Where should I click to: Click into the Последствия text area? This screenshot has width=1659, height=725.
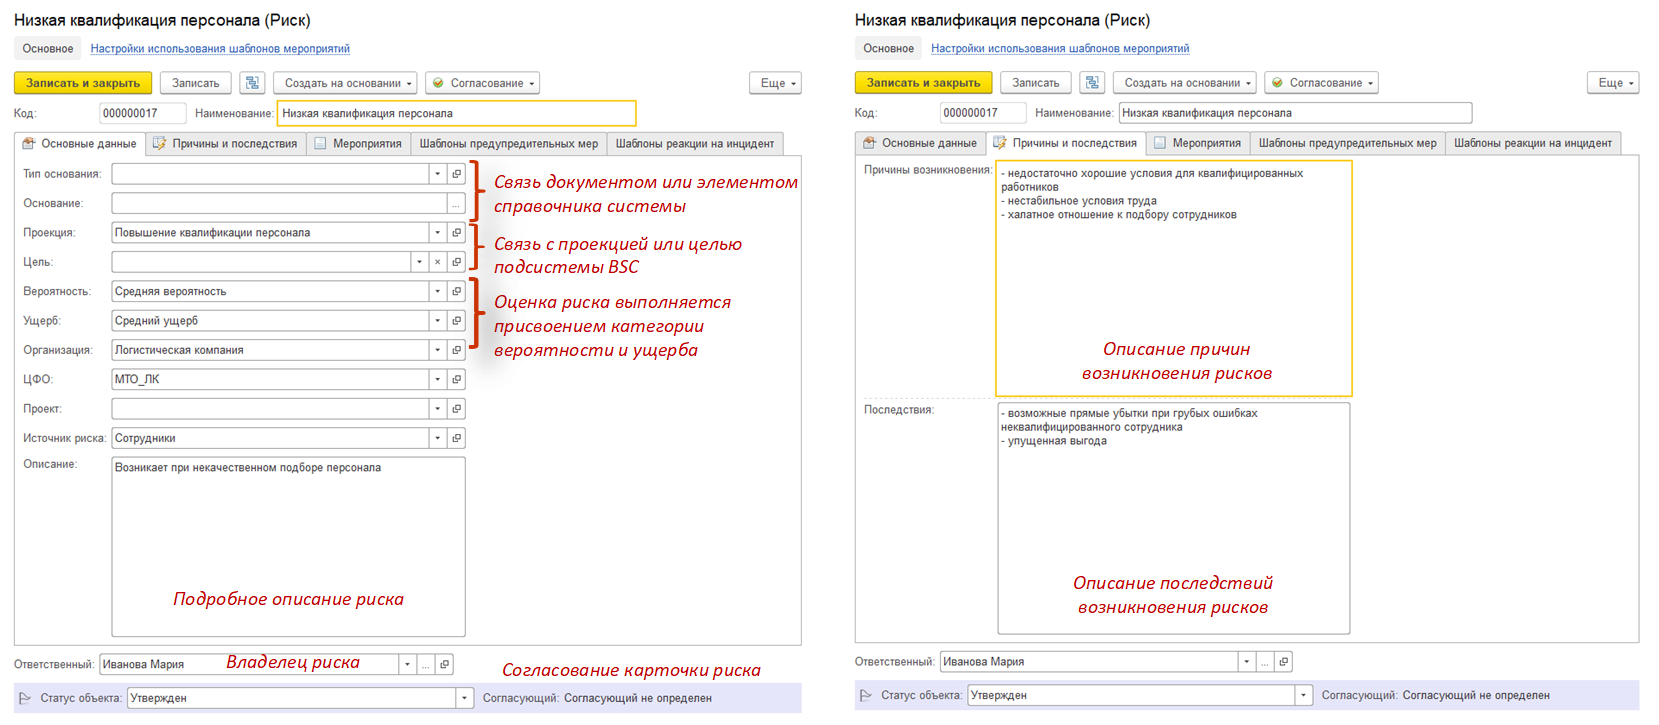1172,518
